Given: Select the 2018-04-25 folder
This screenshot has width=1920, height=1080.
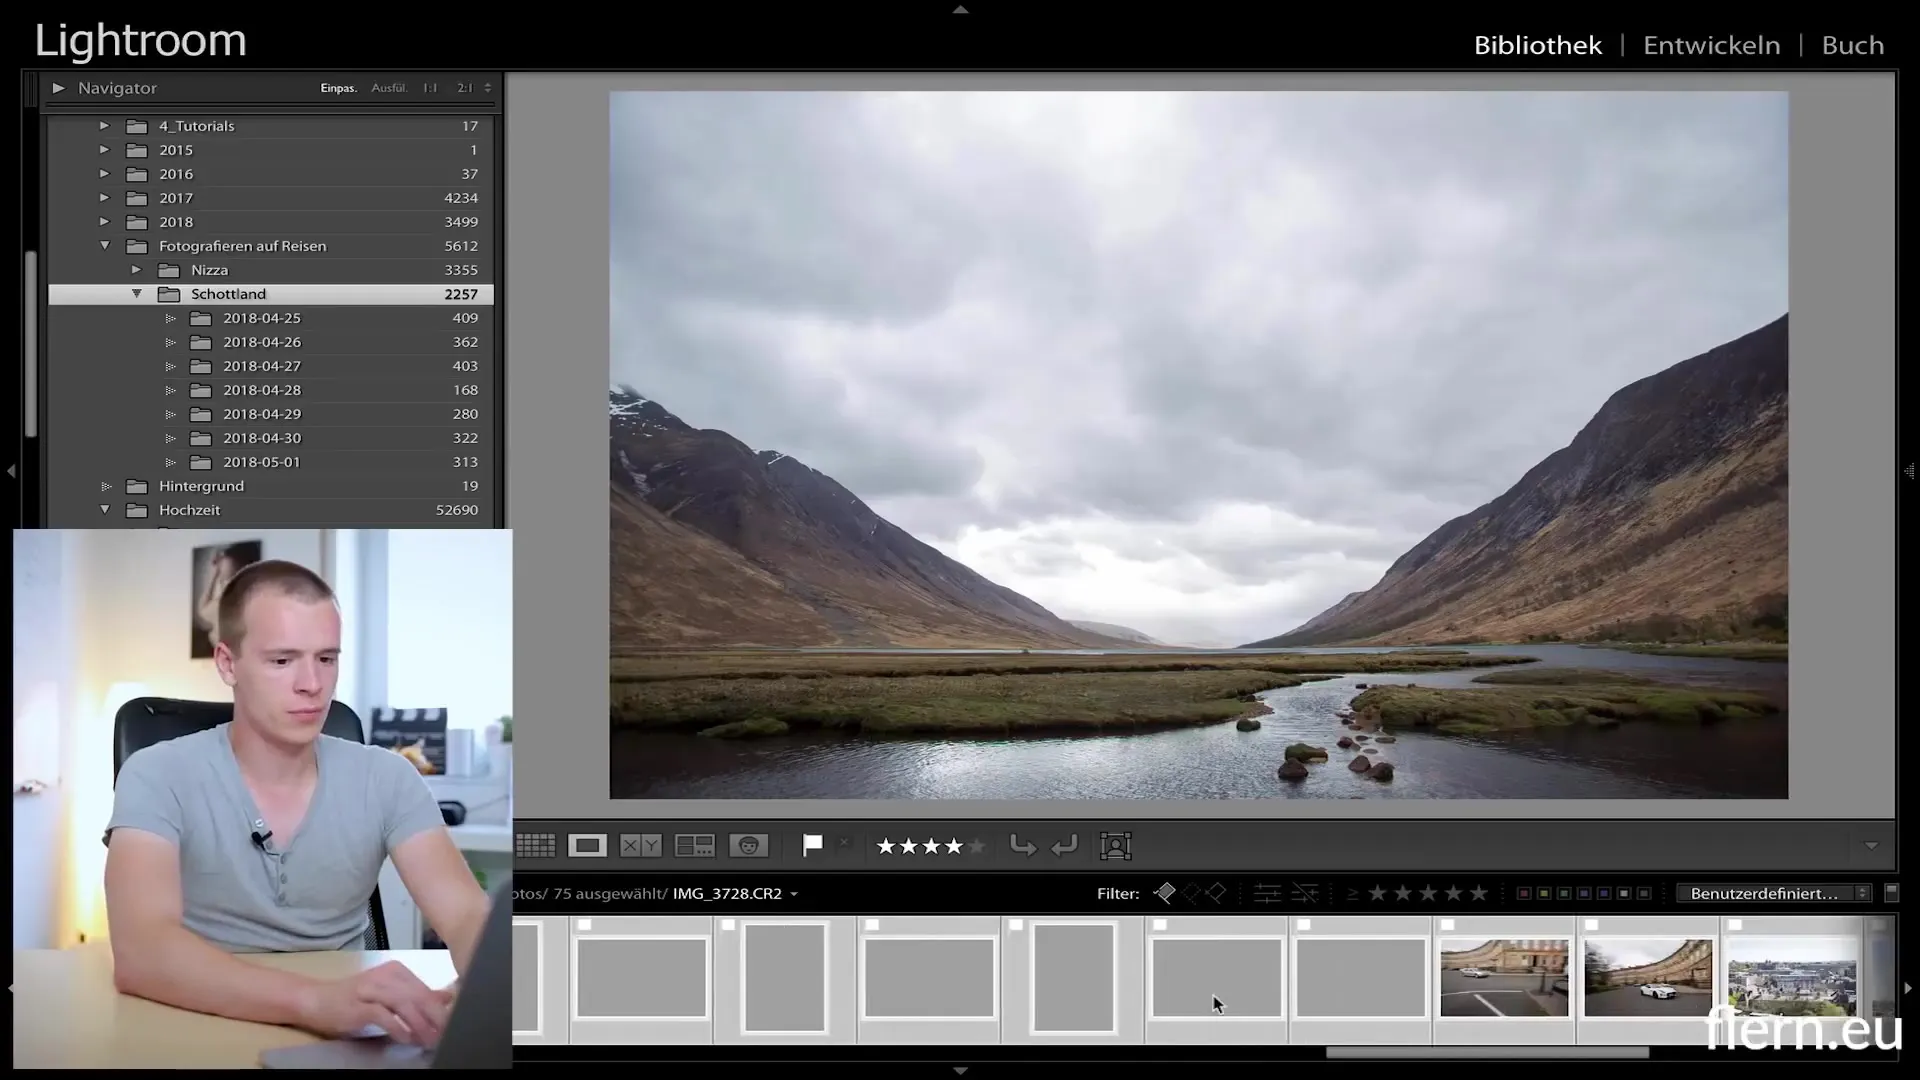Looking at the screenshot, I should [271, 318].
